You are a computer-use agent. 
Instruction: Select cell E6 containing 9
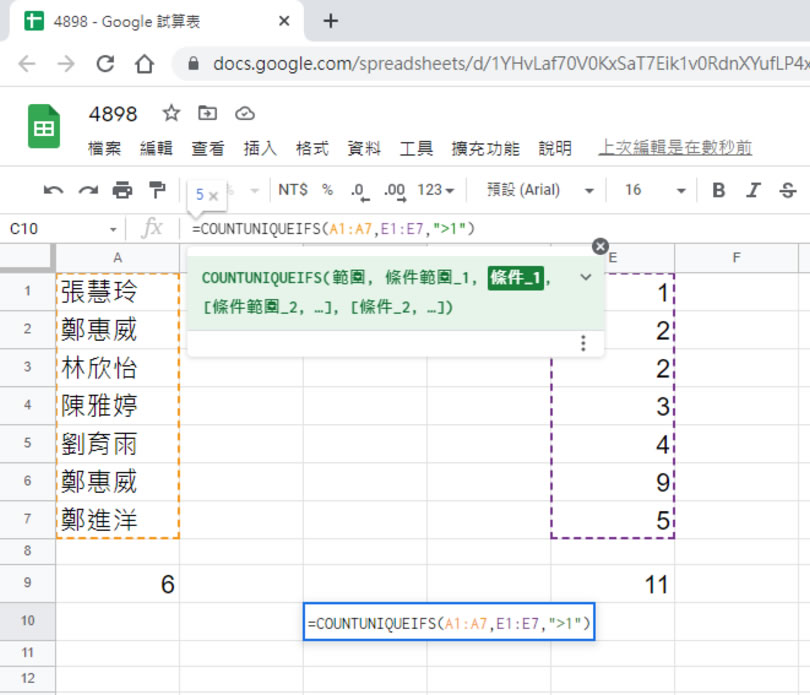click(x=613, y=482)
